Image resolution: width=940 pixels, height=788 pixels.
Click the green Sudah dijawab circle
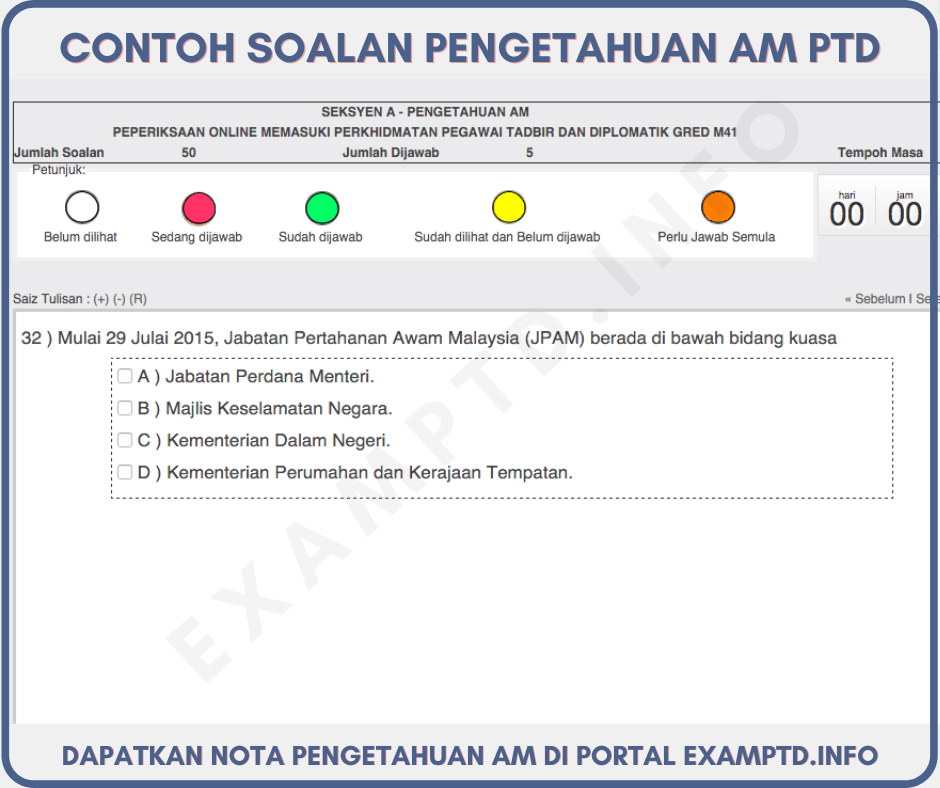tap(322, 207)
